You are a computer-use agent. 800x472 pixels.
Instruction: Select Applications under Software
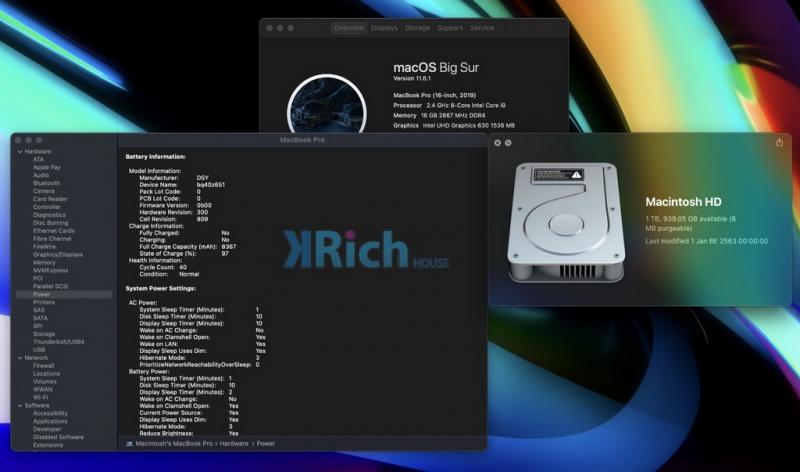(50, 421)
